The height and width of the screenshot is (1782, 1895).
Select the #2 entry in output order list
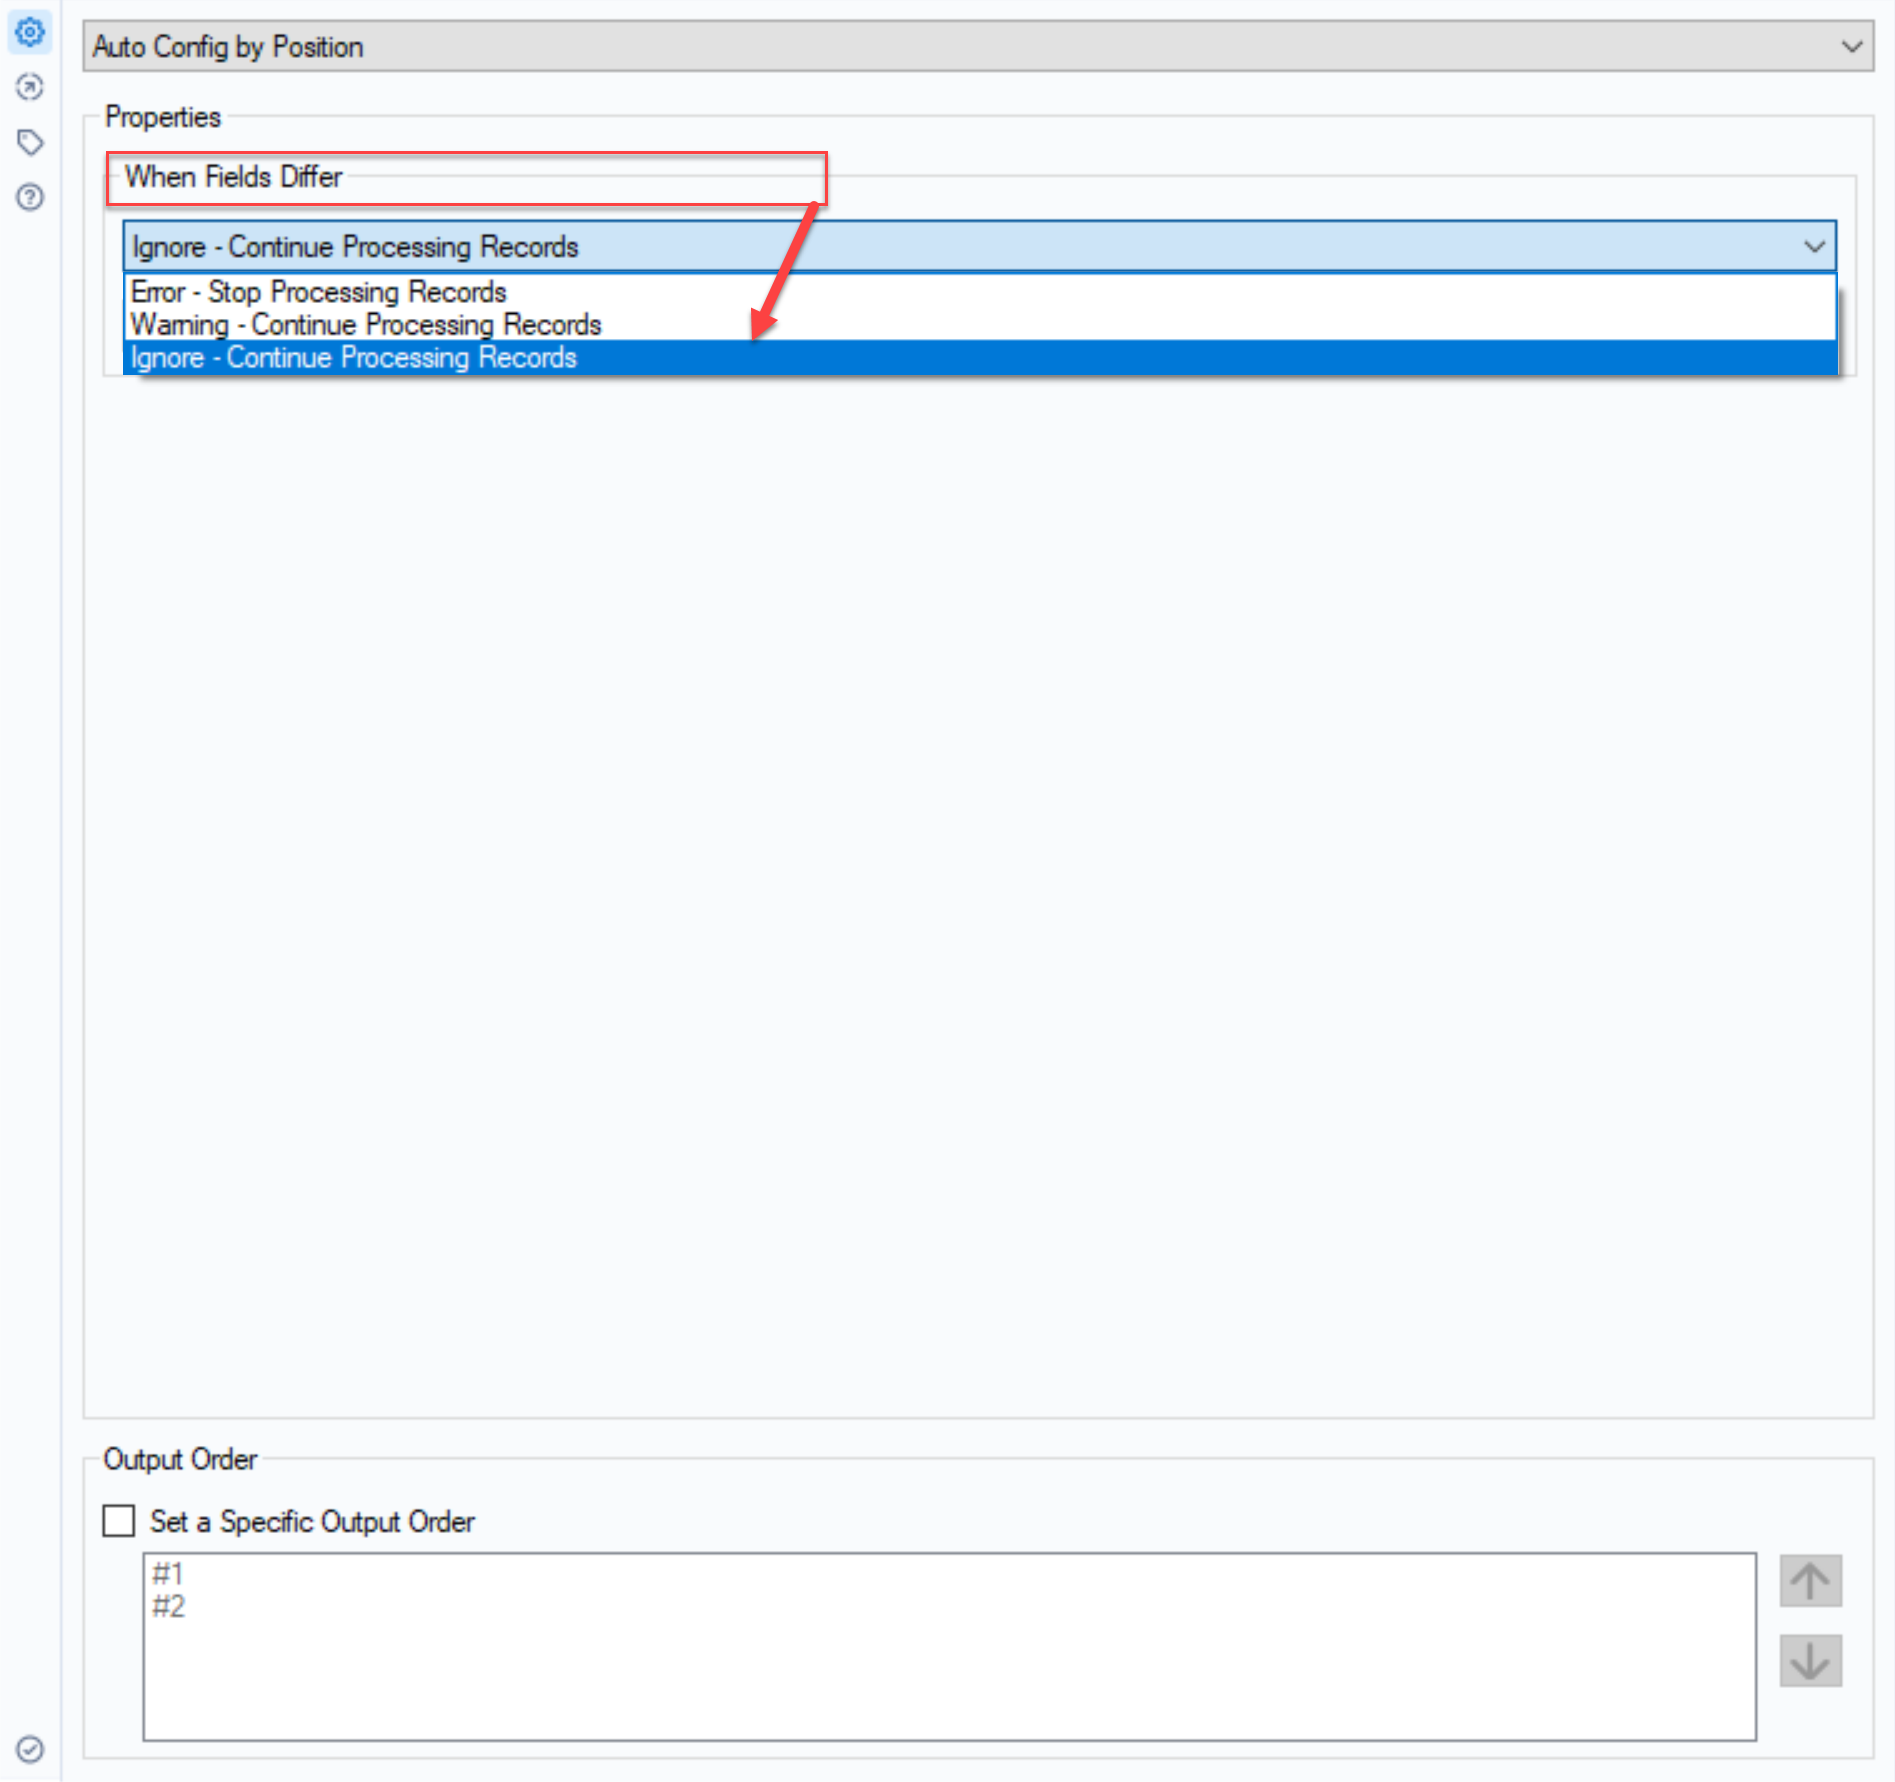(x=168, y=1605)
